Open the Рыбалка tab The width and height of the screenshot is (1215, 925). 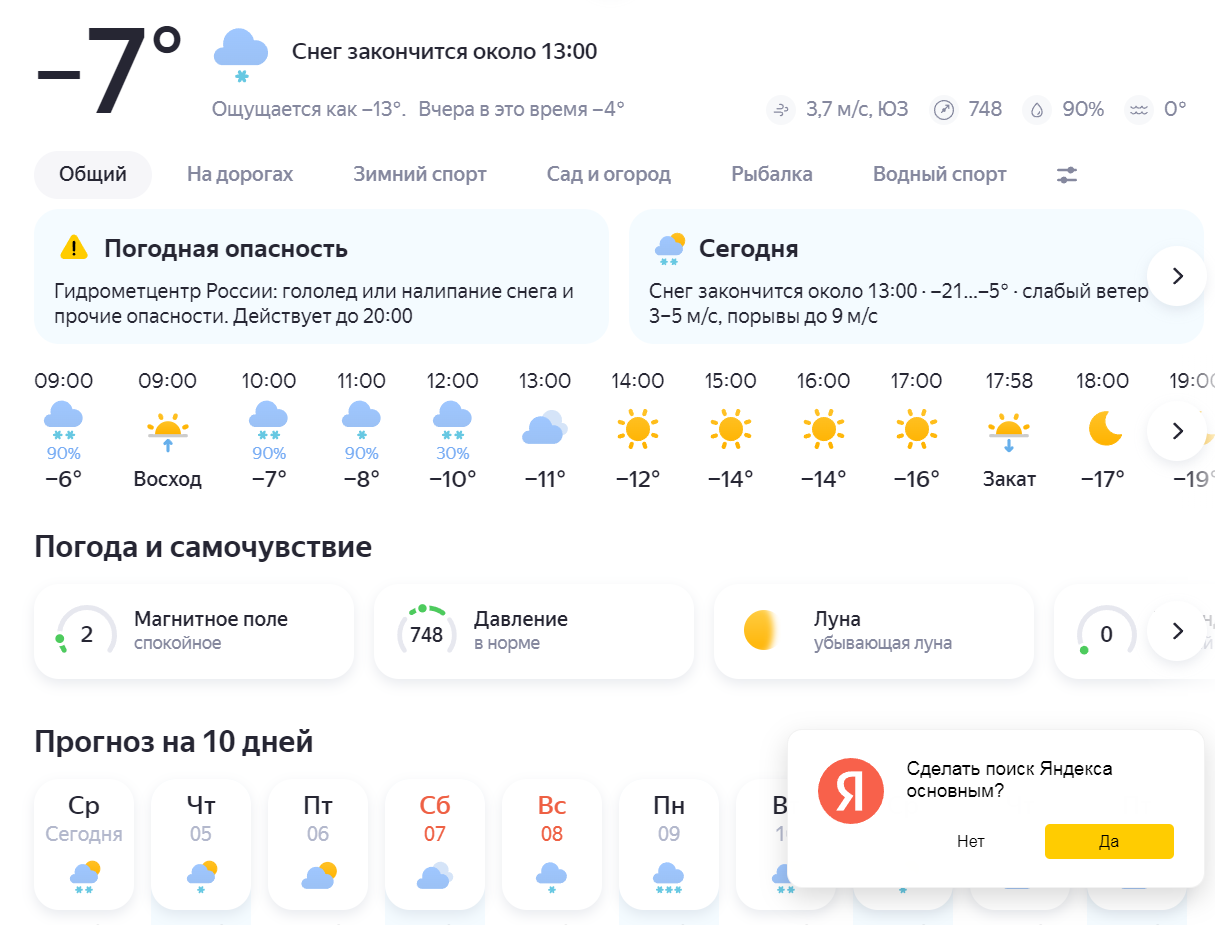click(771, 175)
